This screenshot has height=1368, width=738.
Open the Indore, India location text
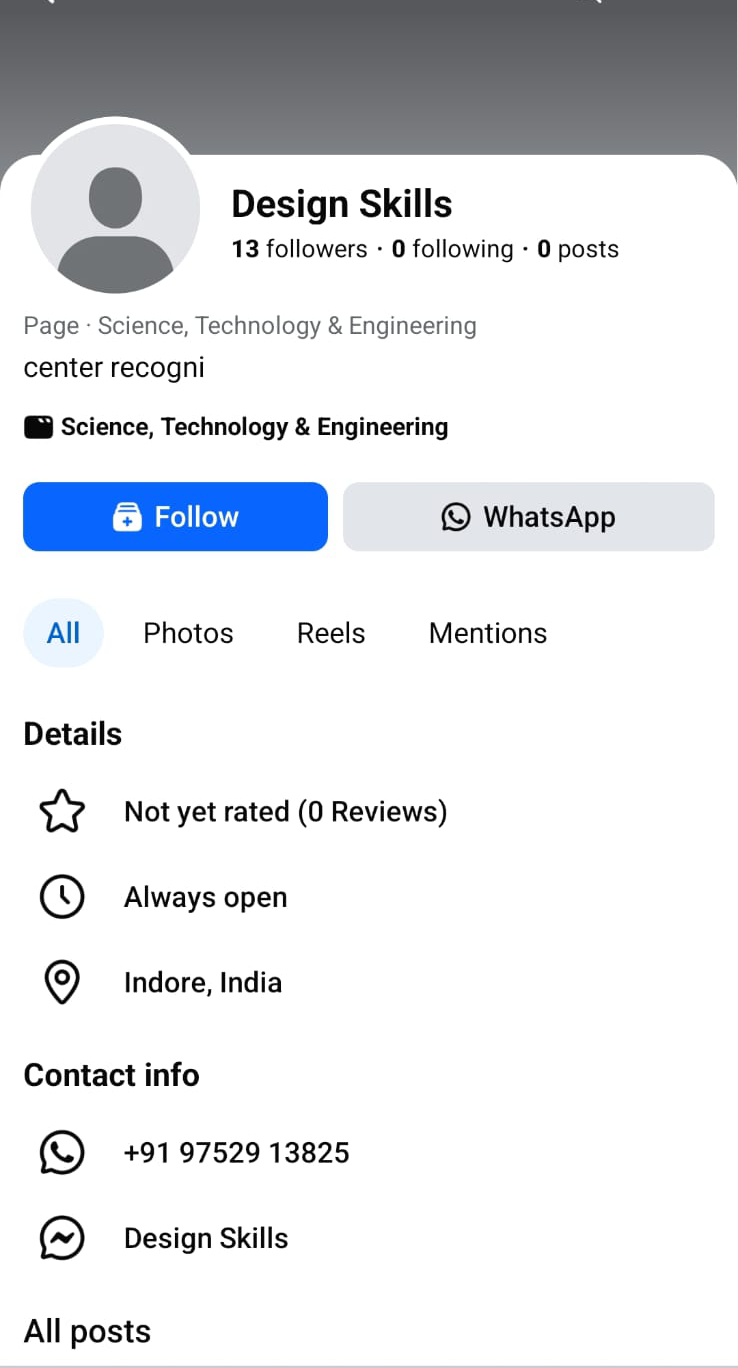pos(203,983)
